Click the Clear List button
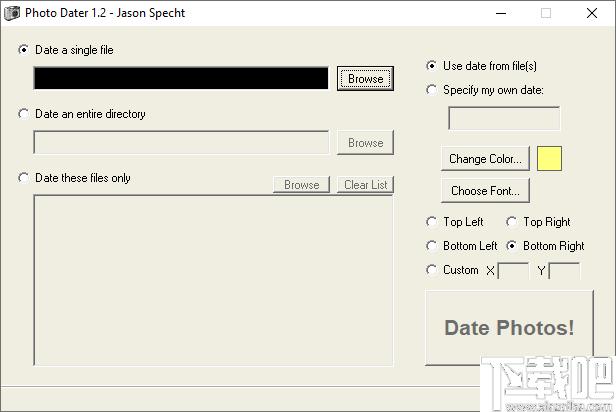Viewport: 616px width, 412px height. coord(365,185)
